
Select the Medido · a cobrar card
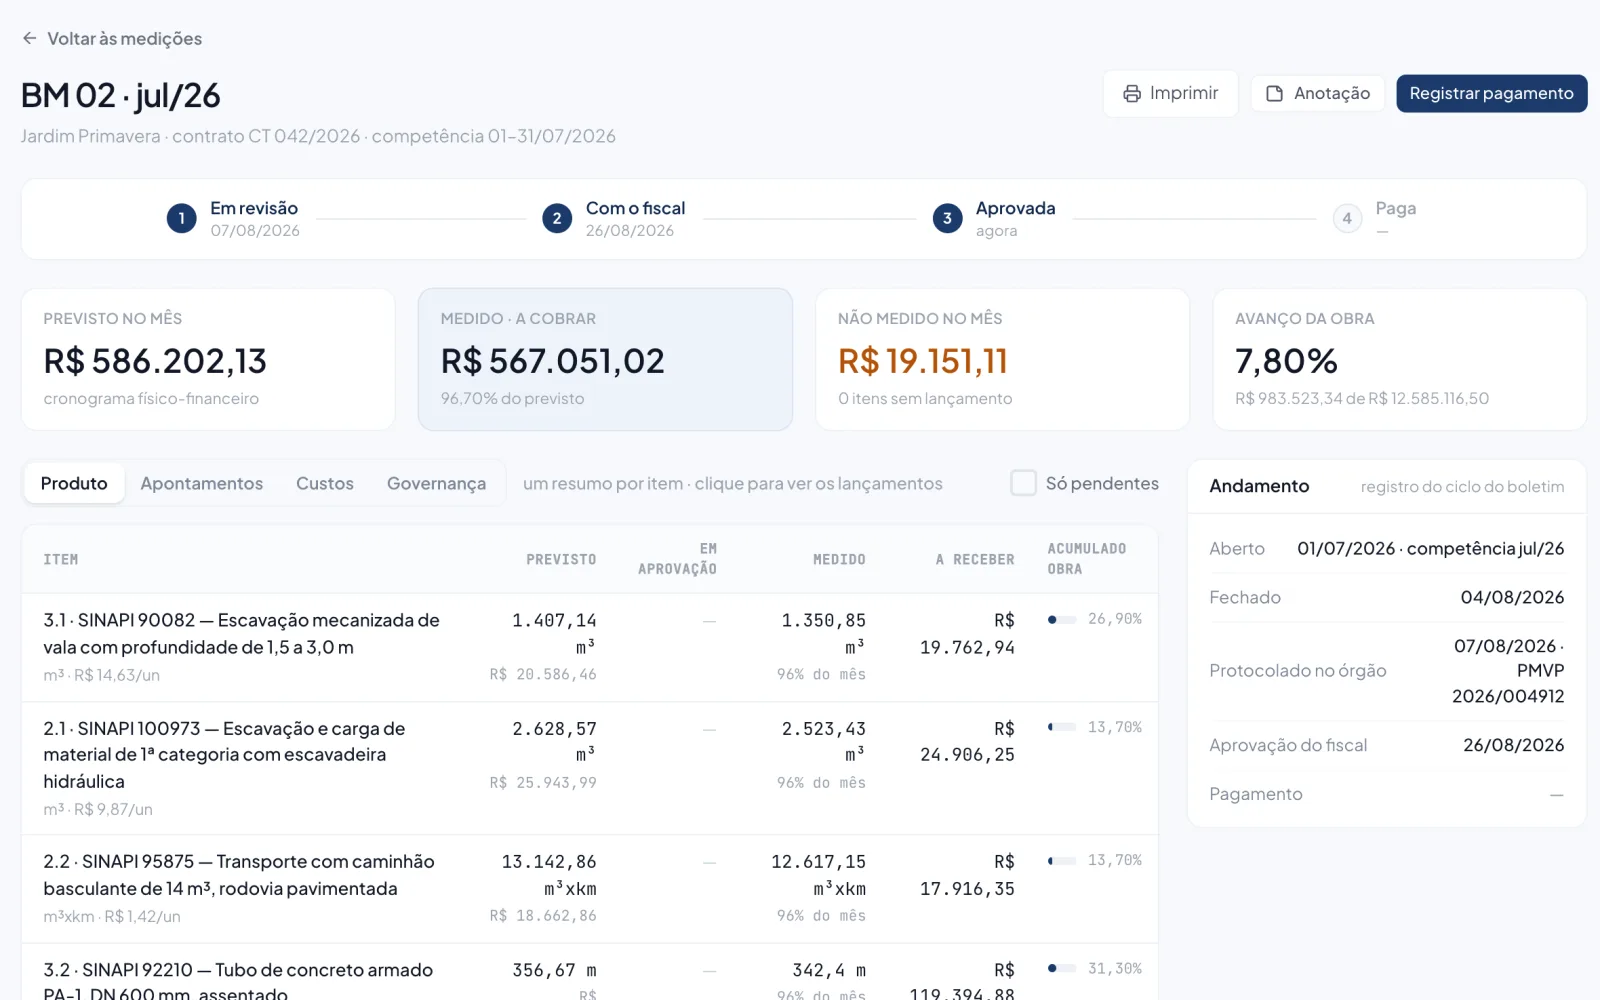pyautogui.click(x=605, y=359)
